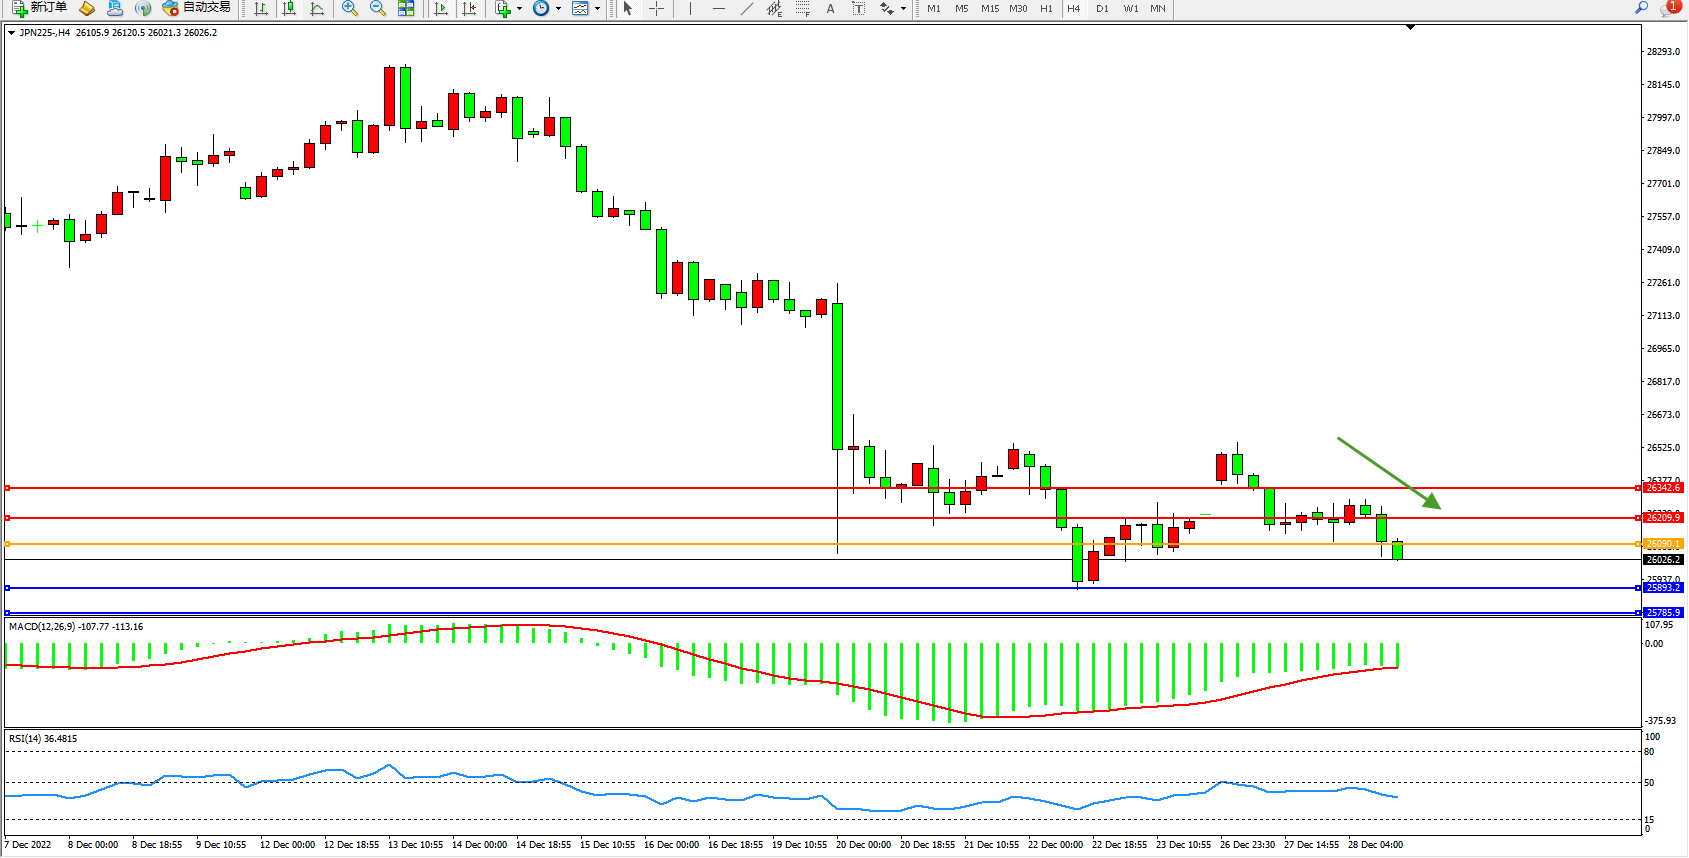Switch to the M15 timeframe
1689x858 pixels.
pyautogui.click(x=989, y=8)
